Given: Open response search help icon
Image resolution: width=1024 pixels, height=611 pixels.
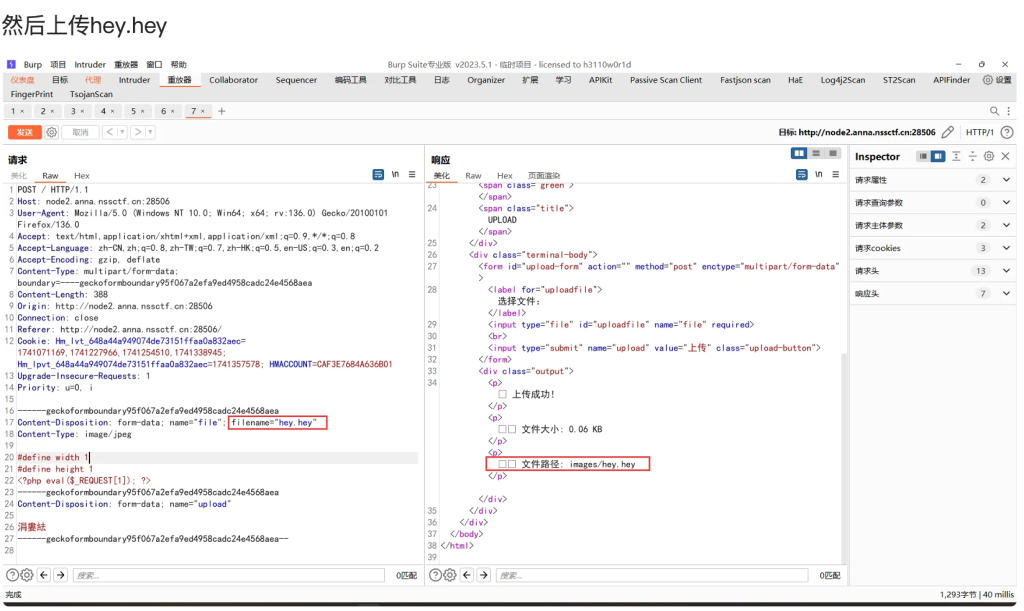Looking at the screenshot, I should point(436,575).
